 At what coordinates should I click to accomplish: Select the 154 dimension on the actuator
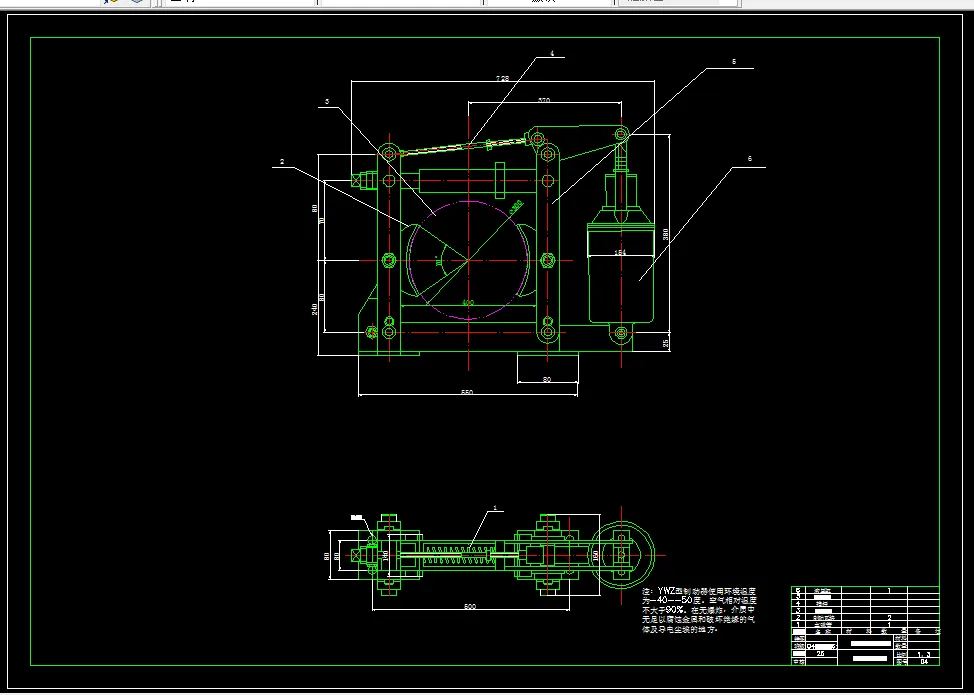tap(620, 253)
